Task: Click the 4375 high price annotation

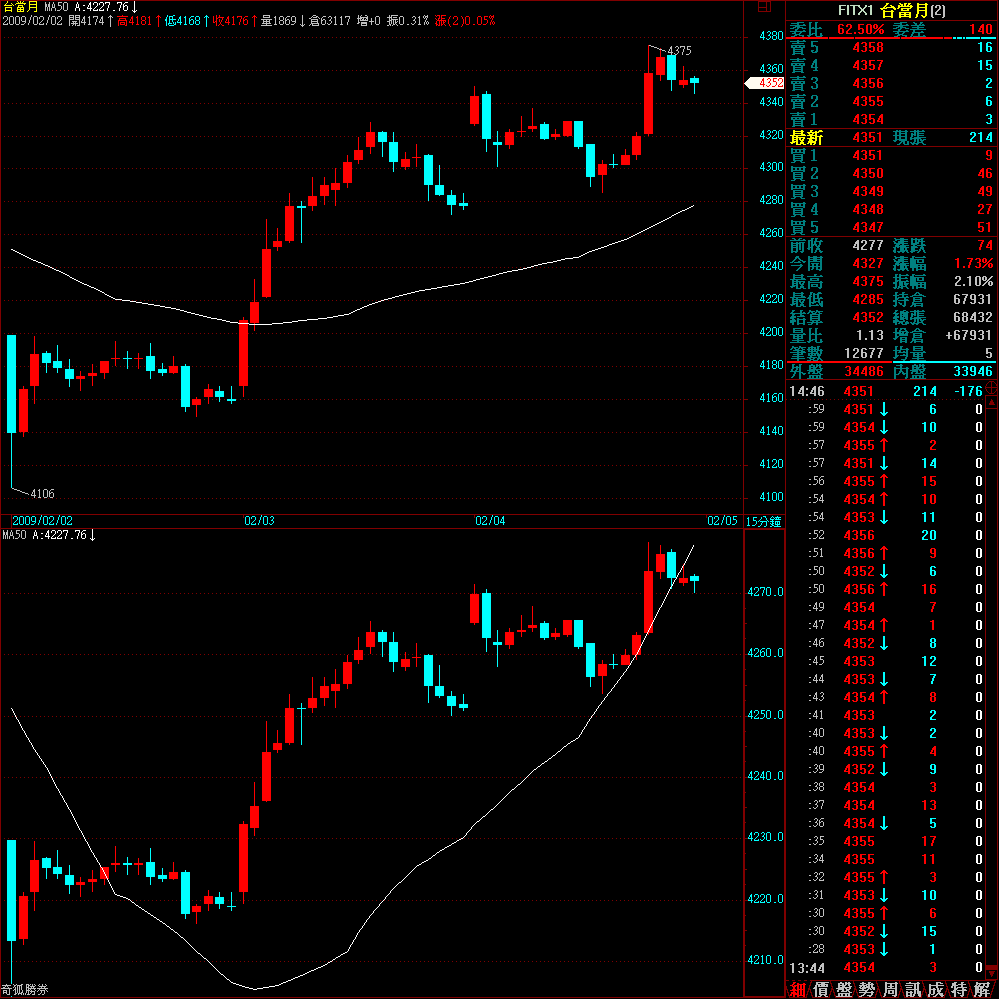Action: (x=679, y=50)
